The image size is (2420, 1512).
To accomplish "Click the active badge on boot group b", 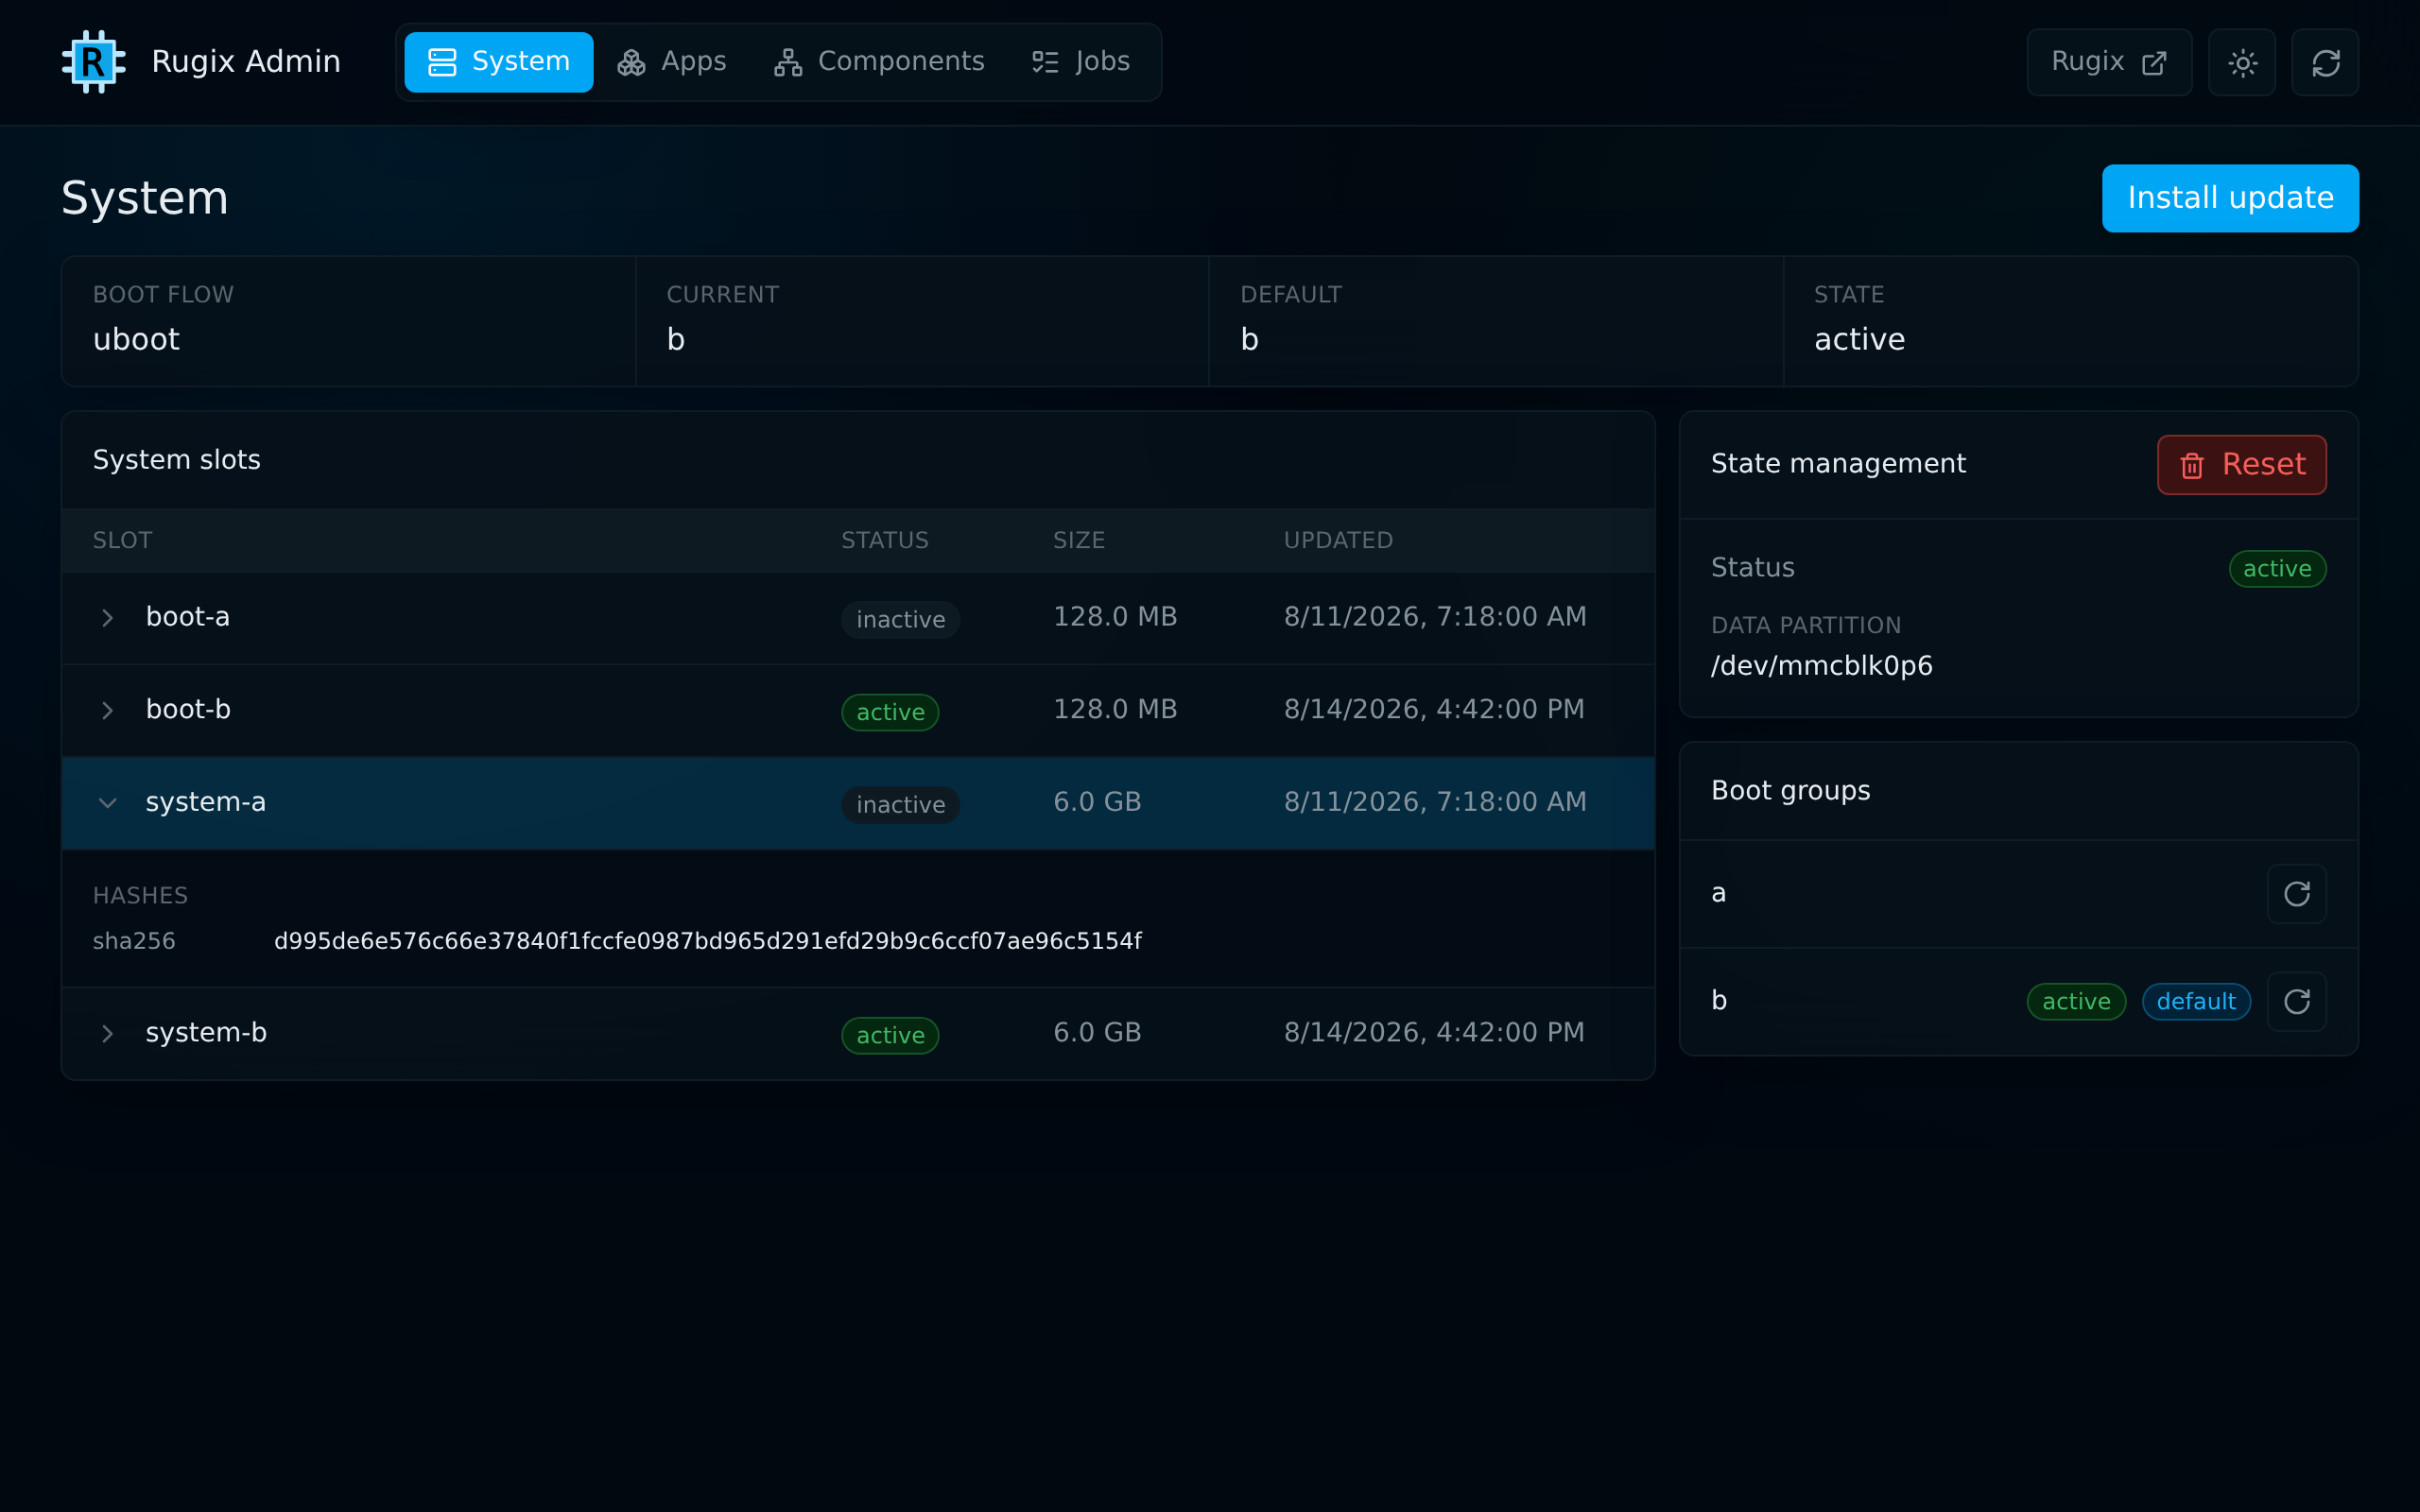I will click(x=2076, y=1002).
